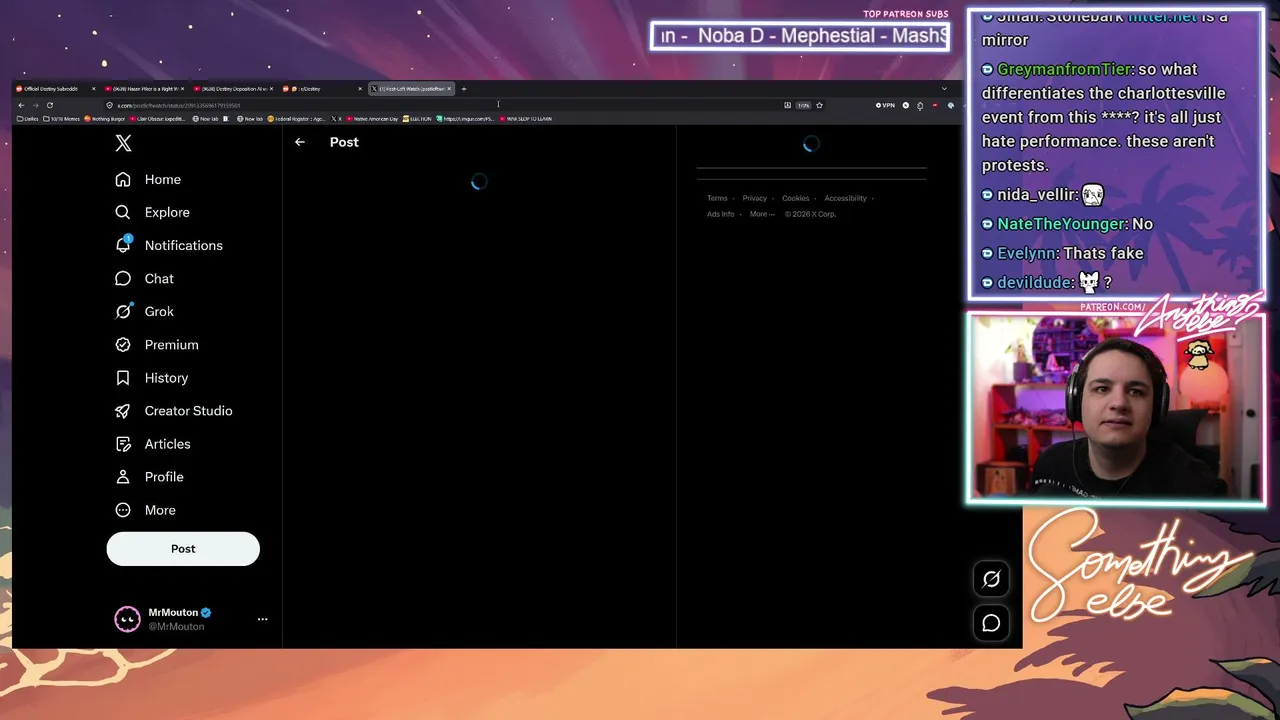This screenshot has height=720, width=1280.
Task: Open Chat in the left sidebar
Action: [x=144, y=279]
